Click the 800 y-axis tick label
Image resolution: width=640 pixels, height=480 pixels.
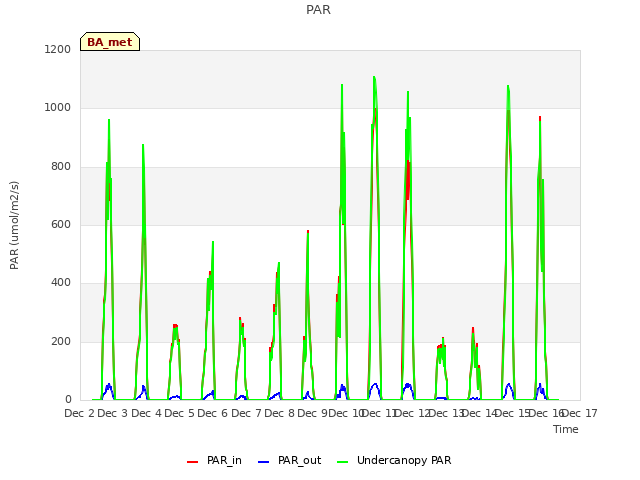(61, 167)
